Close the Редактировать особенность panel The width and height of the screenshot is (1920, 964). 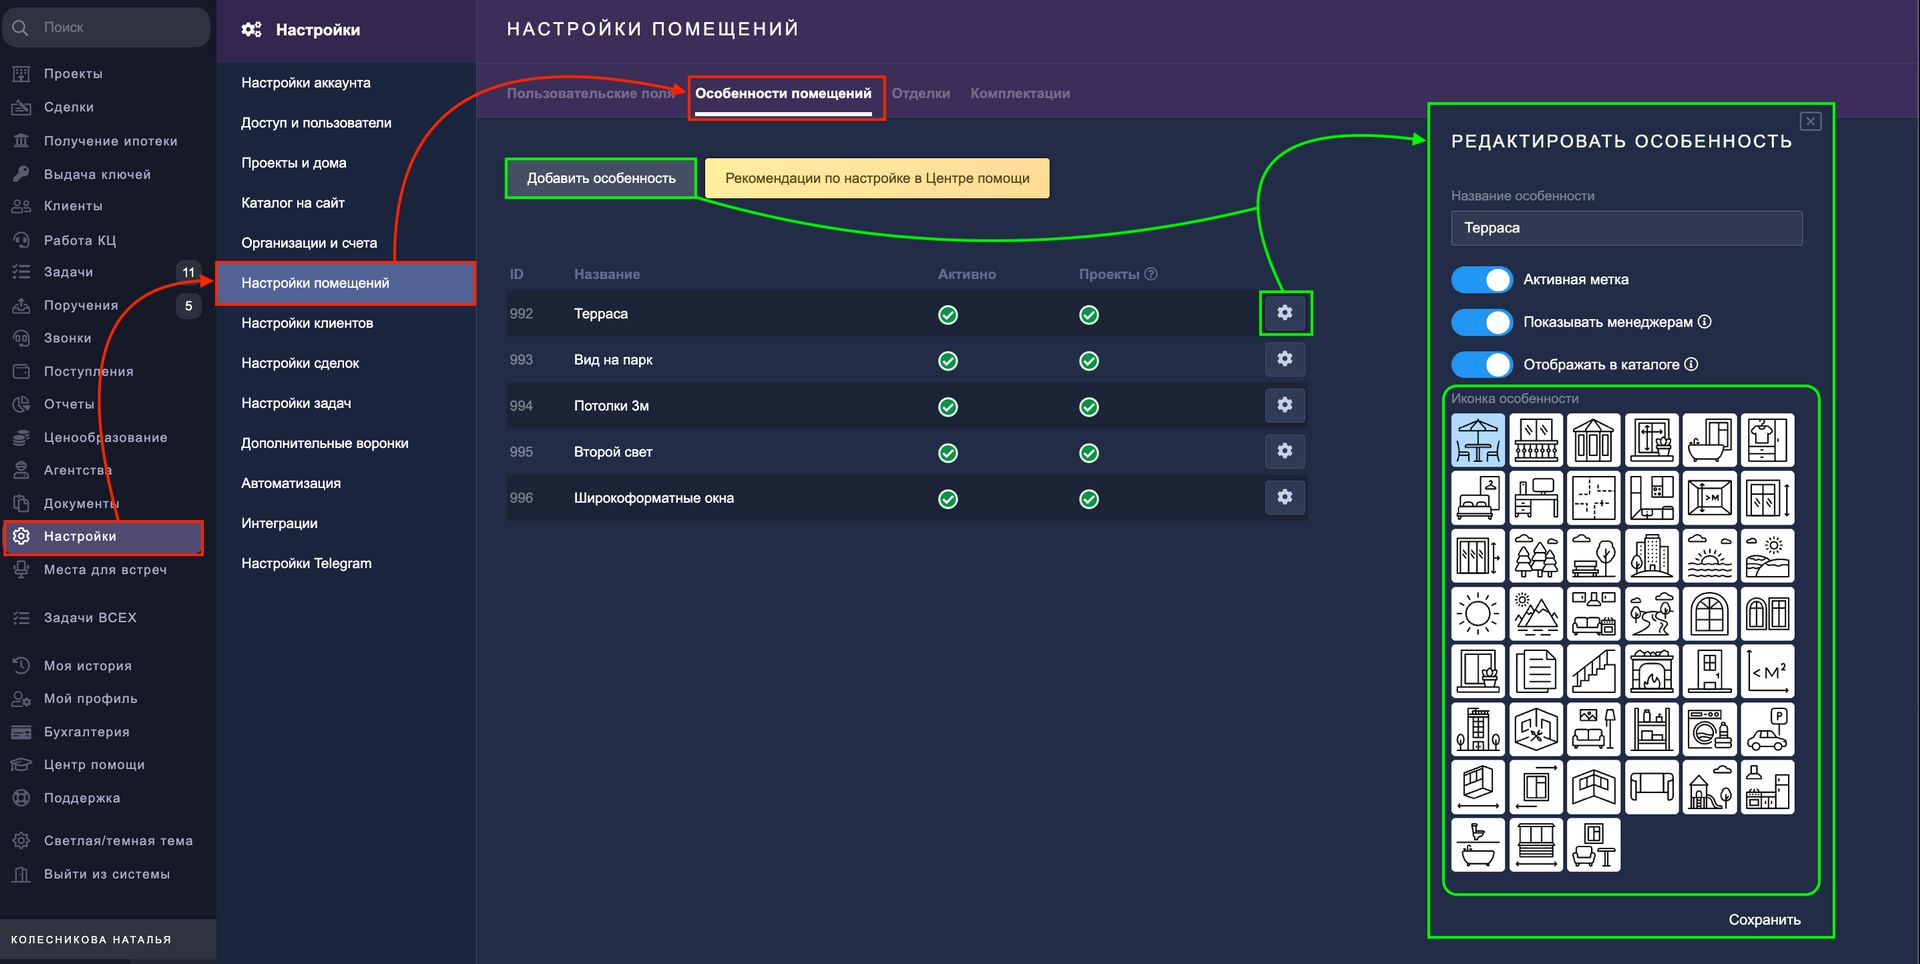point(1810,121)
